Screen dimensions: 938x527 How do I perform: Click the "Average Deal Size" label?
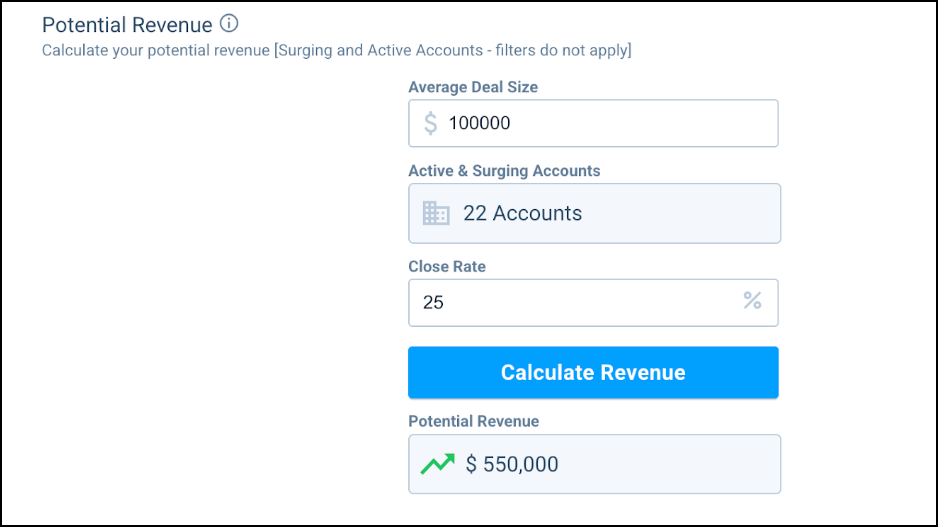(473, 87)
